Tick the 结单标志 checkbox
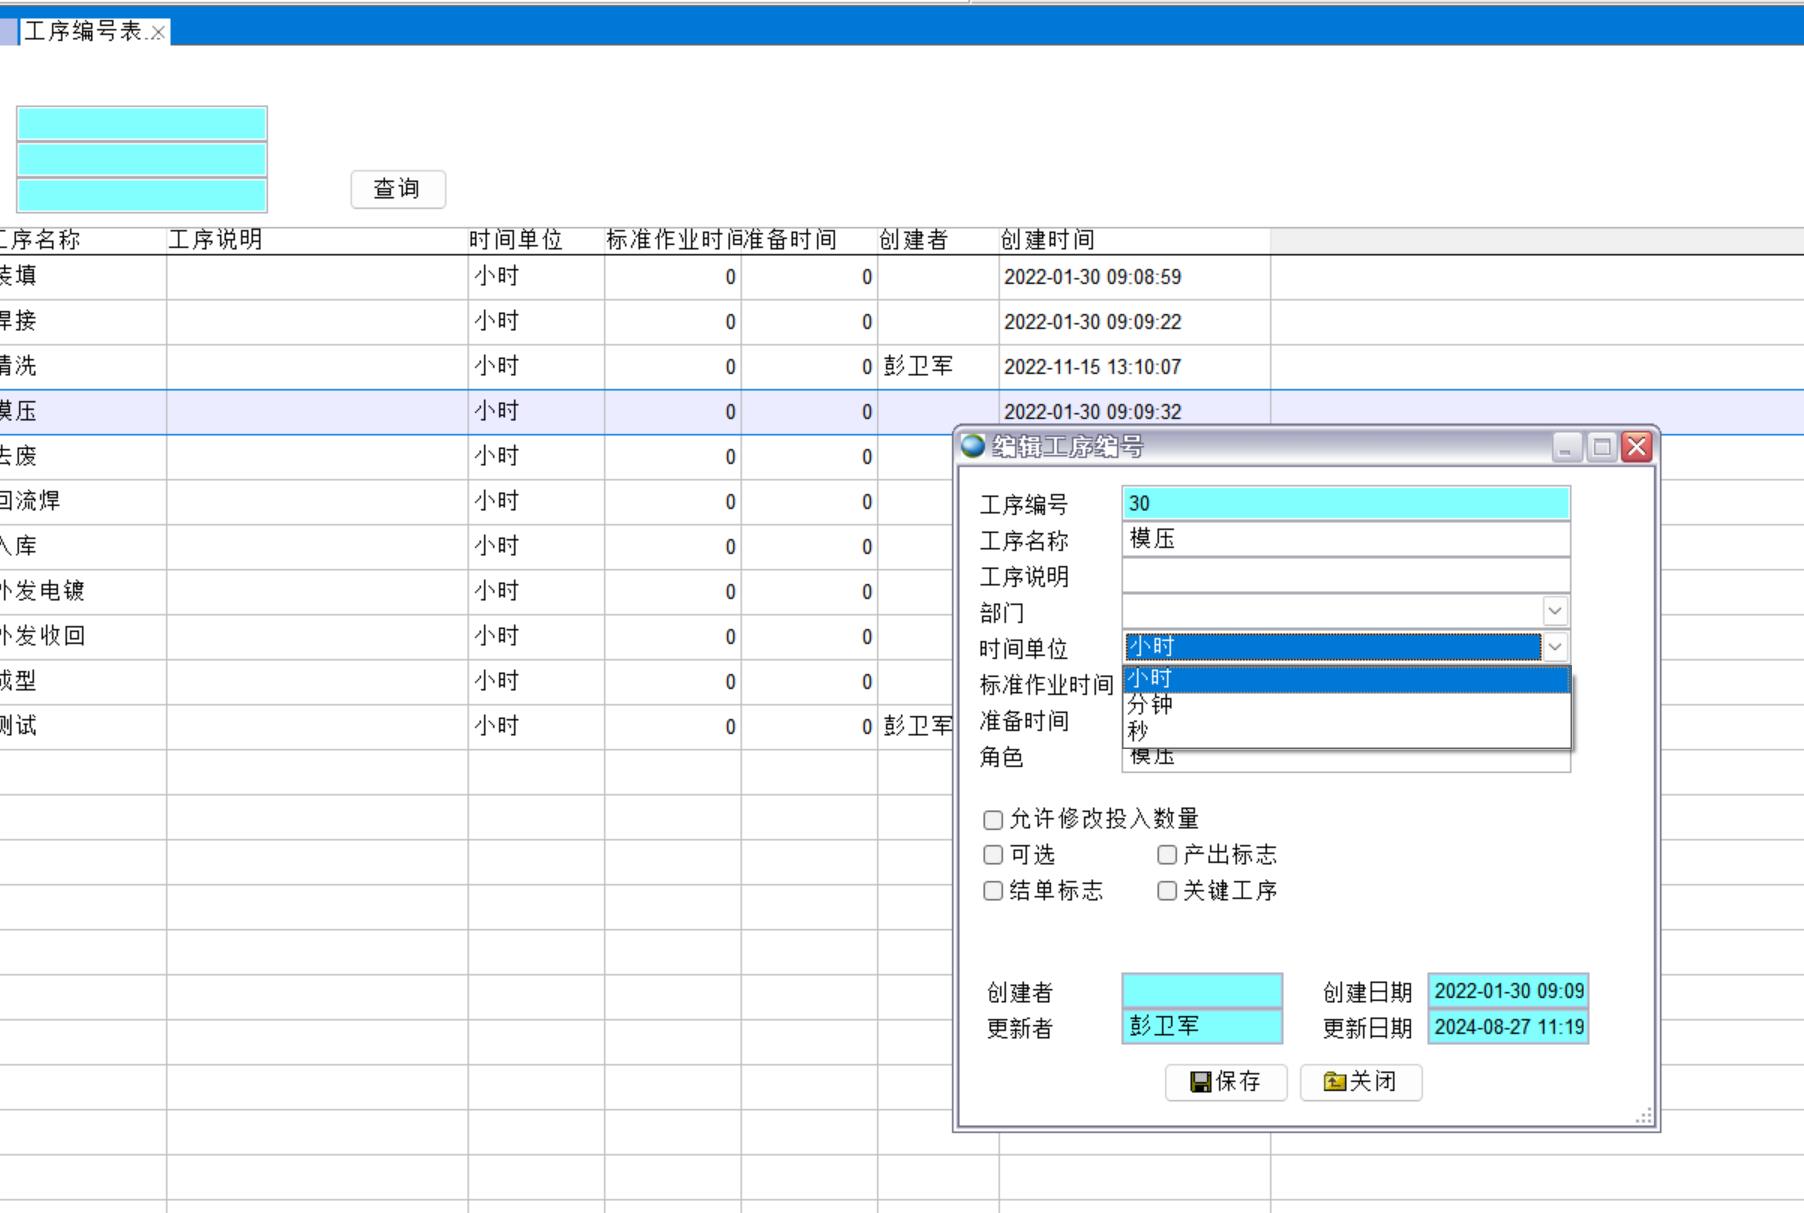Viewport: 1804px width, 1213px height. coord(993,891)
